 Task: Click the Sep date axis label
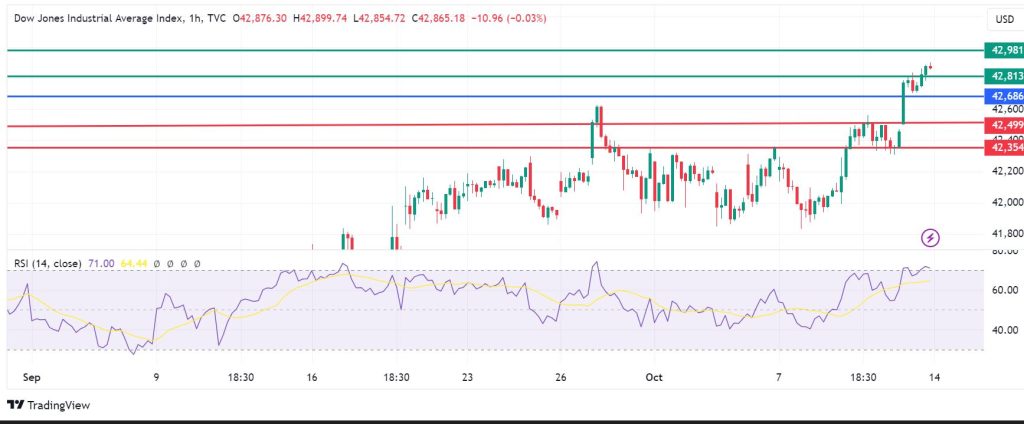click(x=31, y=378)
